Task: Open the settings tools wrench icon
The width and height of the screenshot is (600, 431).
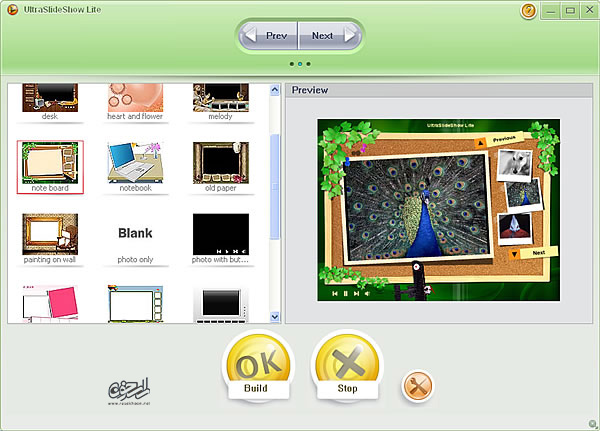Action: click(x=417, y=386)
